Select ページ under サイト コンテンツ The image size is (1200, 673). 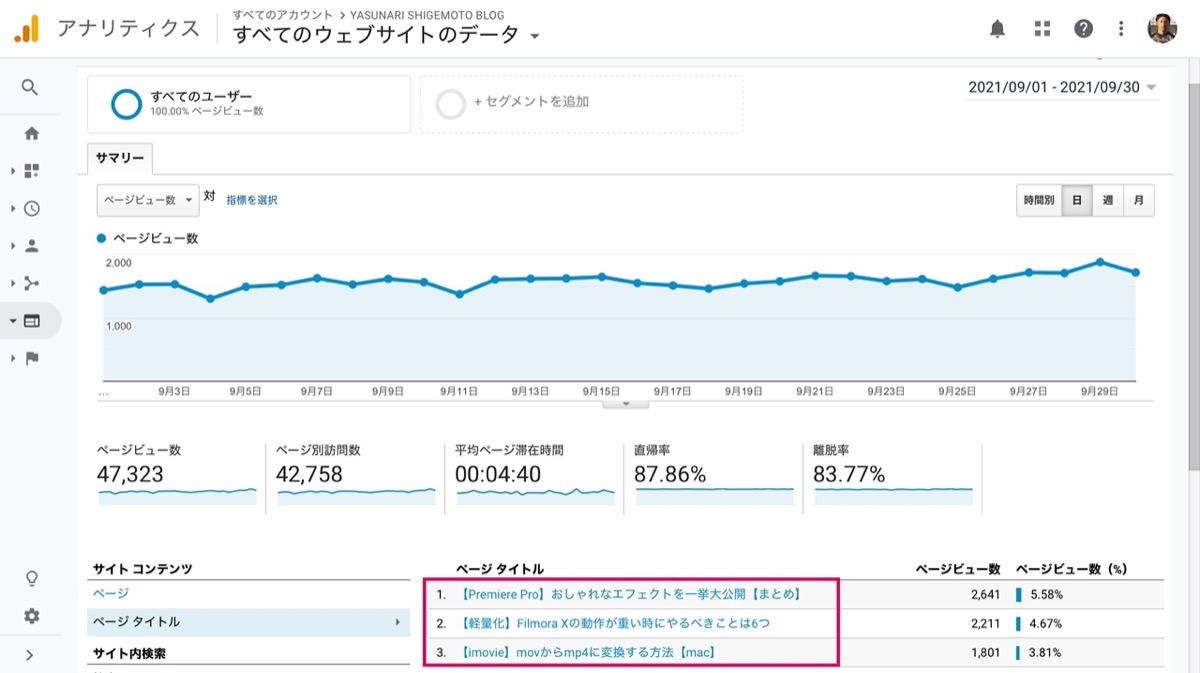tap(110, 594)
